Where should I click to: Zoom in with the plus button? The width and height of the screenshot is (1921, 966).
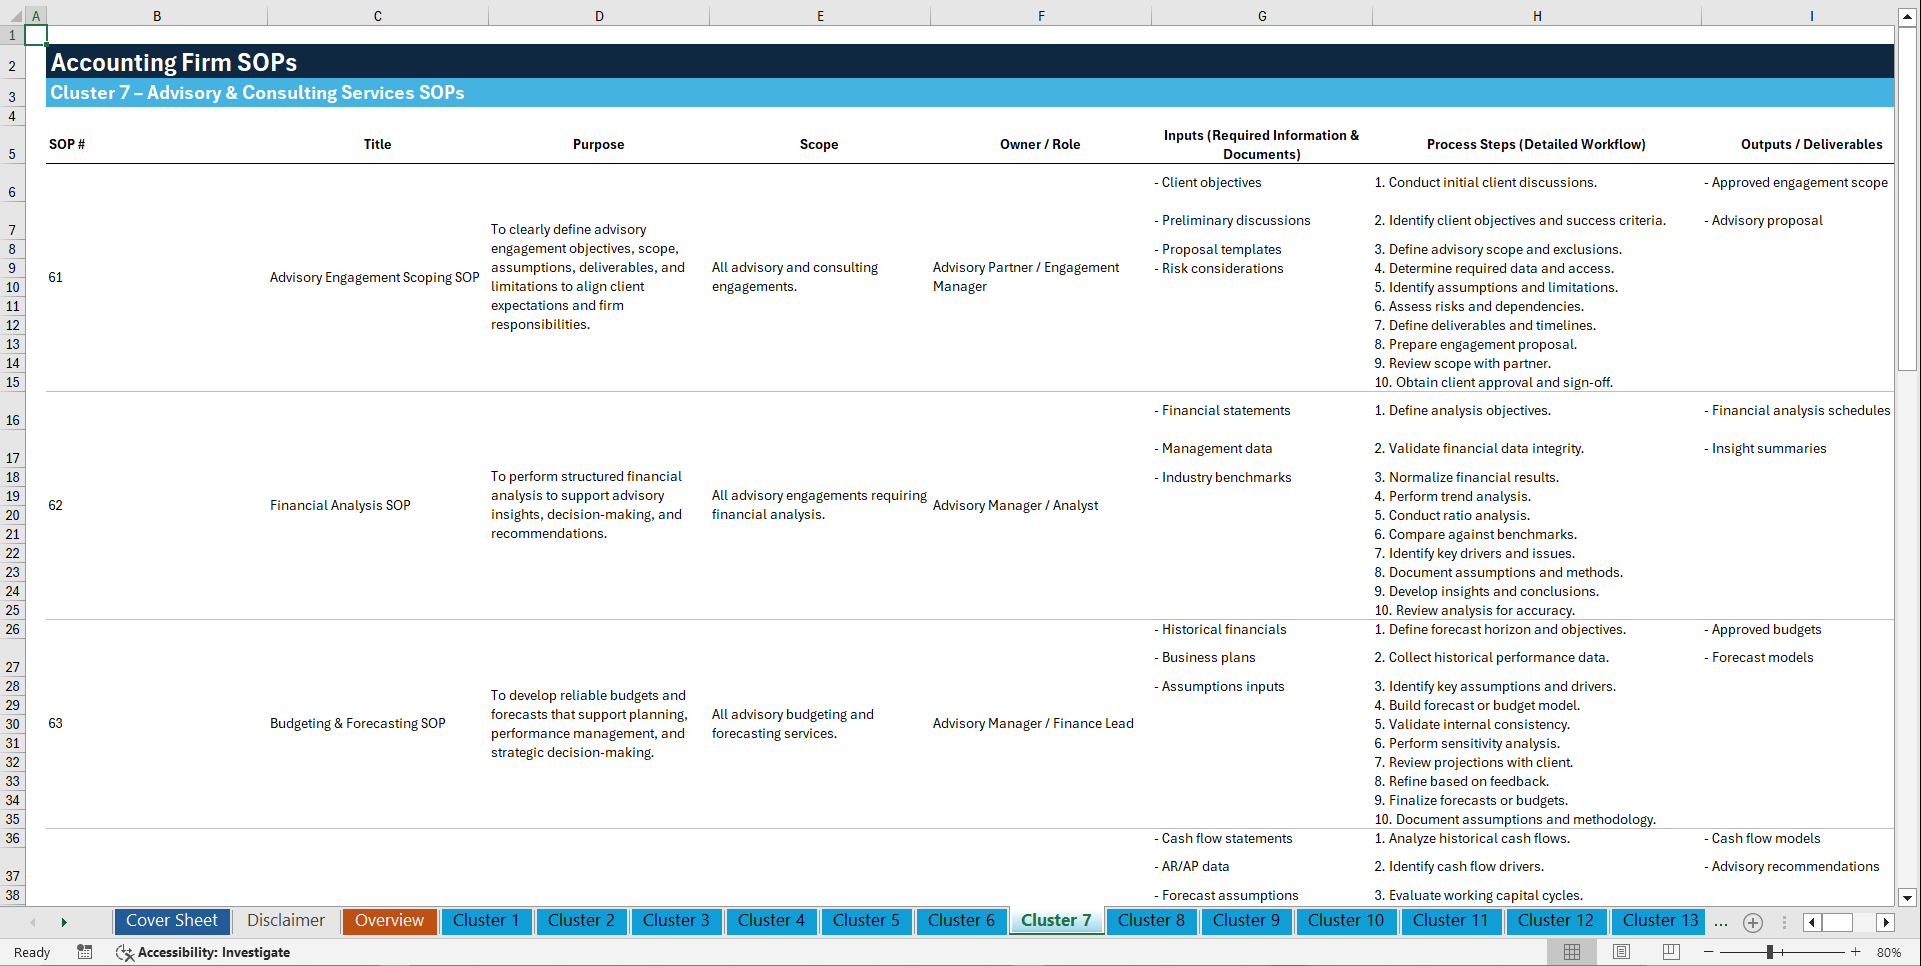pos(1856,952)
